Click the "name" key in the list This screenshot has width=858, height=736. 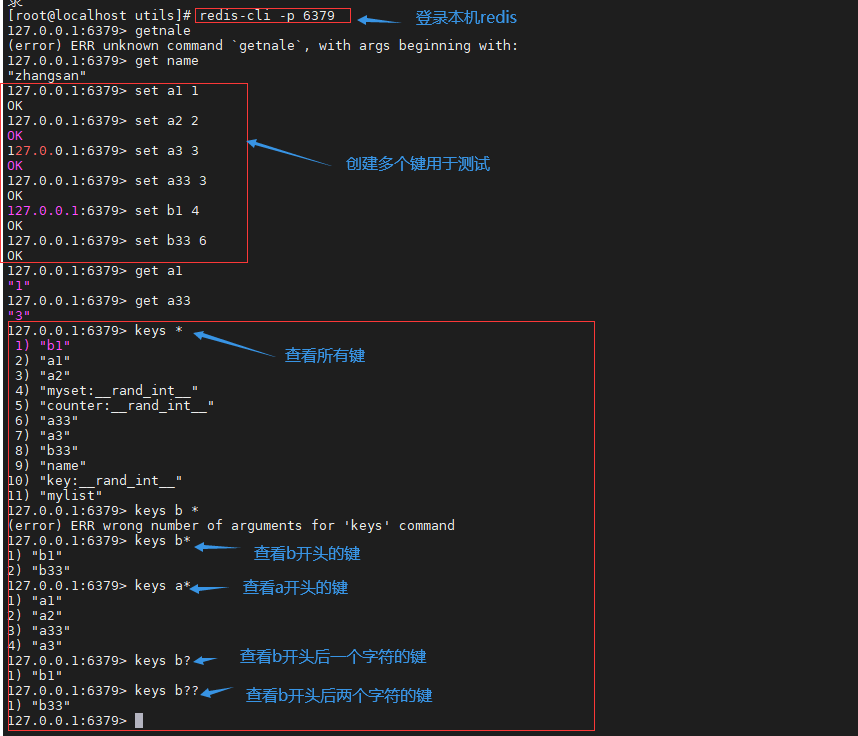pos(51,466)
